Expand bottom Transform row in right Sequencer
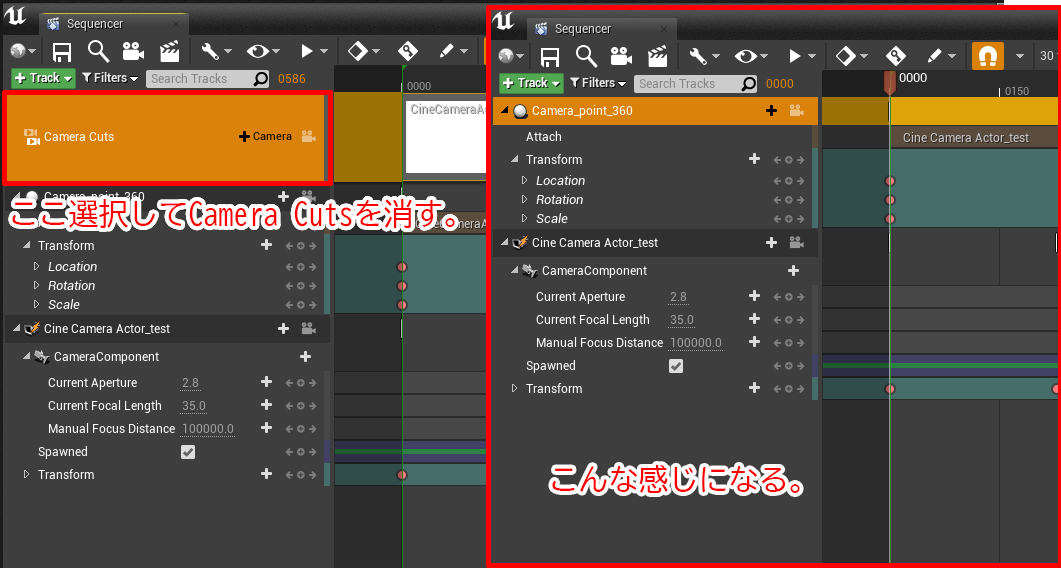The height and width of the screenshot is (568, 1061). pos(514,389)
